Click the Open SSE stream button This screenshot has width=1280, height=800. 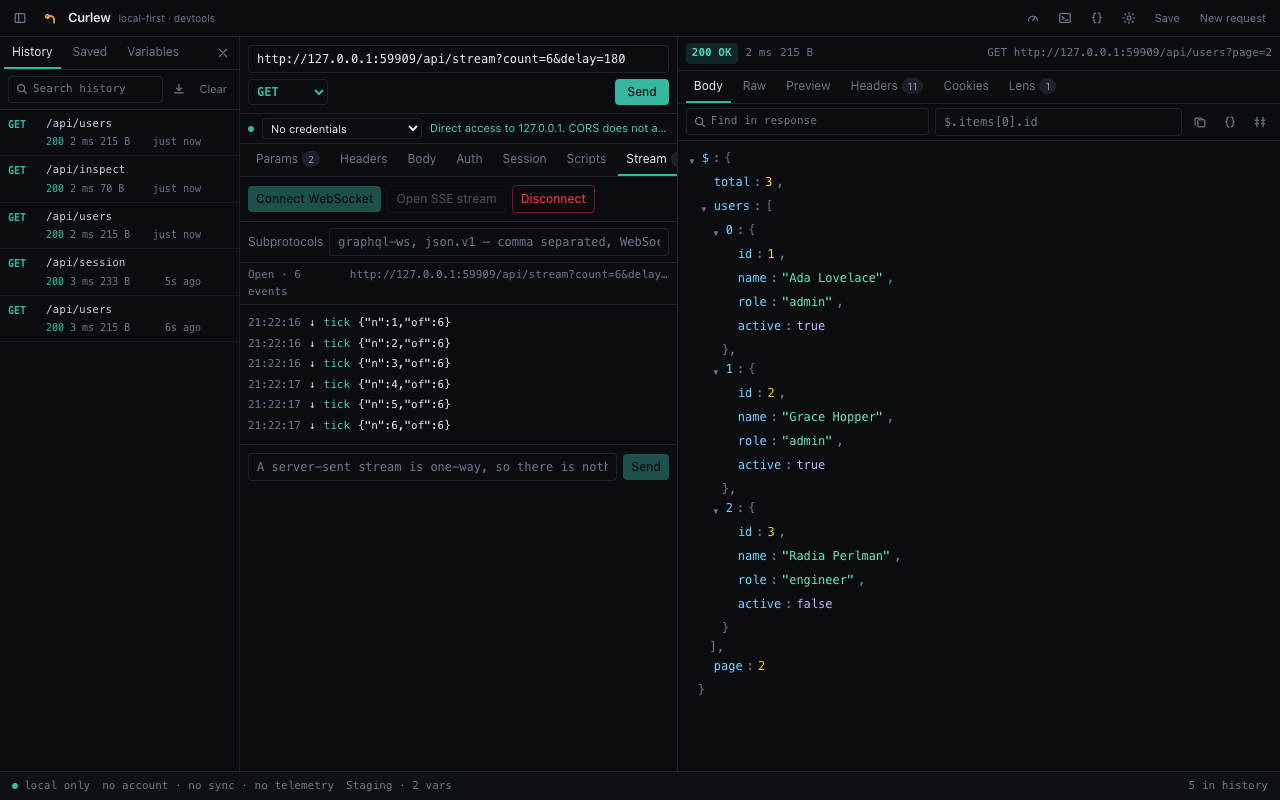[x=446, y=199]
